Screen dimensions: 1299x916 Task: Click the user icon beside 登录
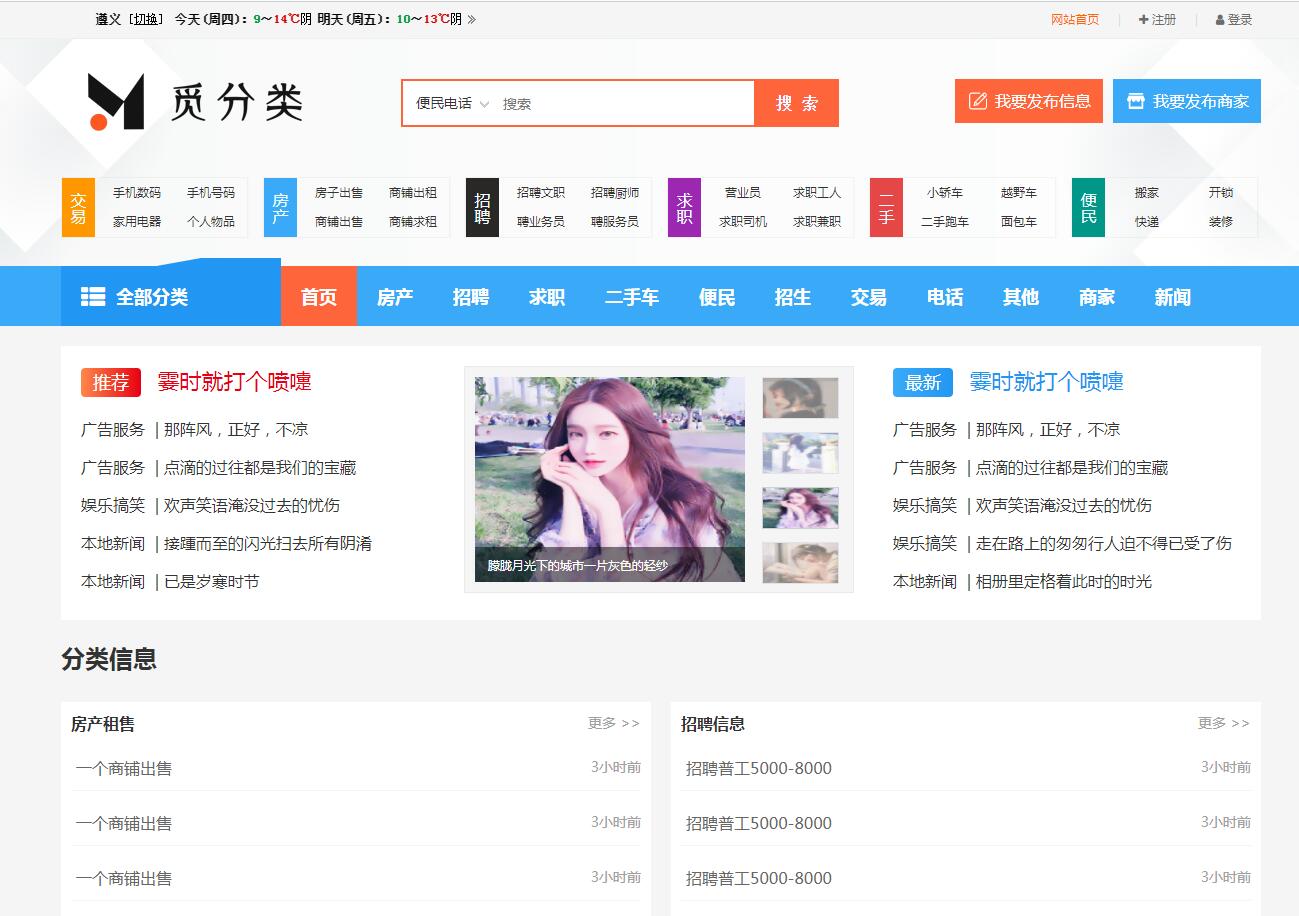(x=1220, y=20)
